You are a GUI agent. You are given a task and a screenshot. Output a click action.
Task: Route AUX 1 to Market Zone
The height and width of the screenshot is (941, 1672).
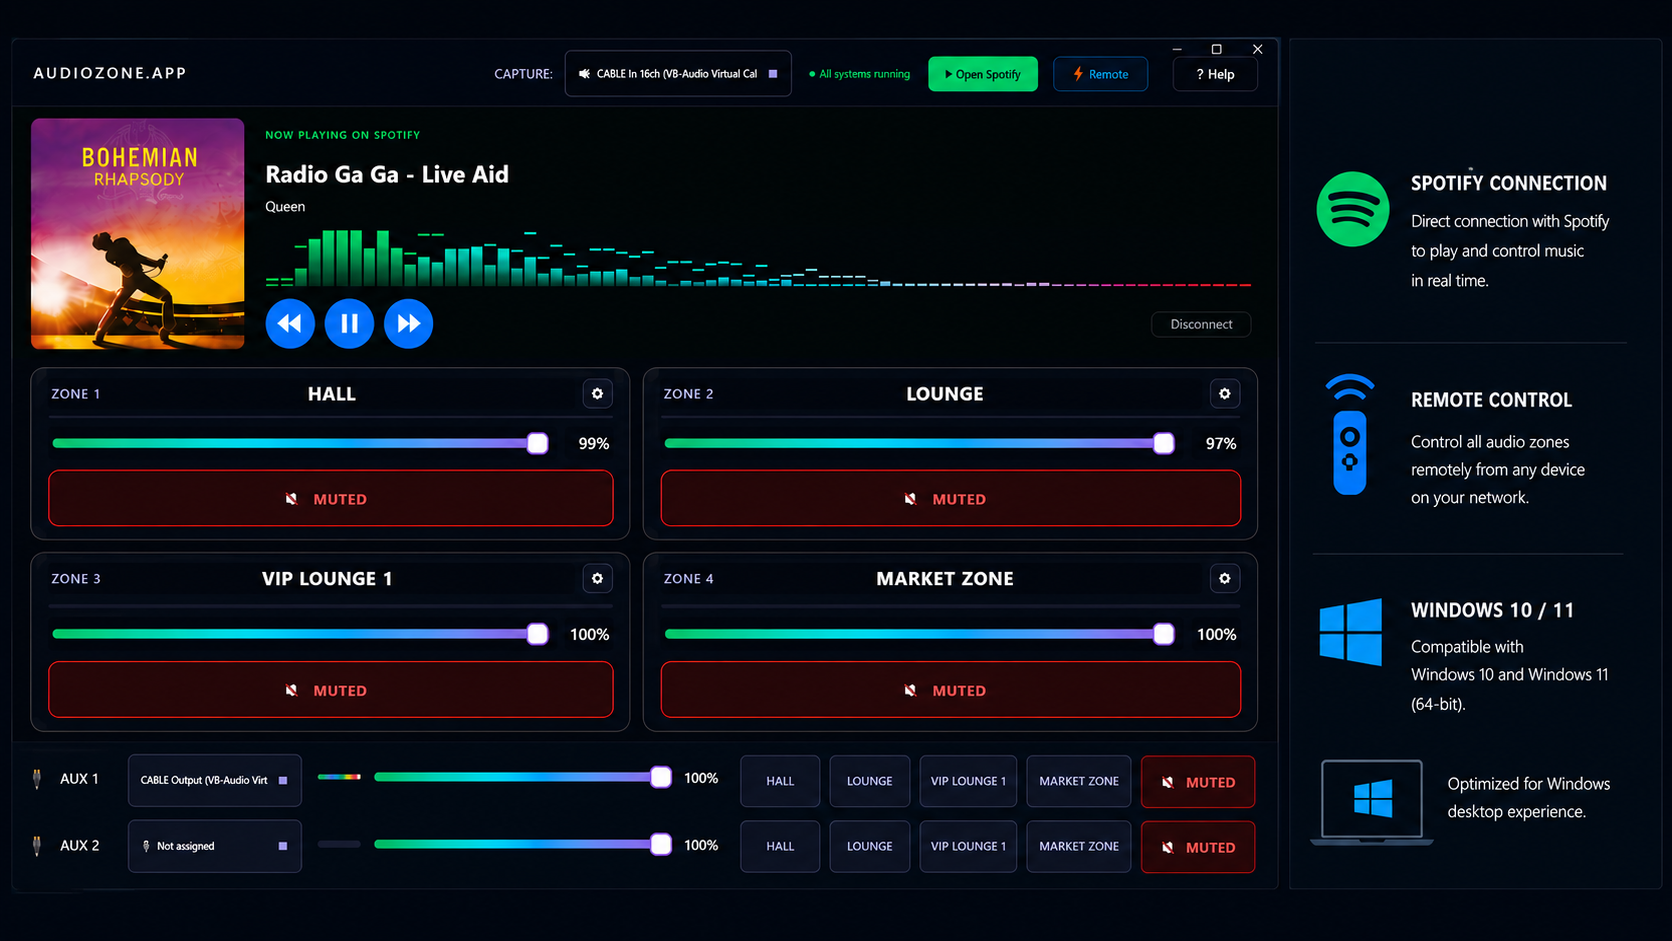1079,781
